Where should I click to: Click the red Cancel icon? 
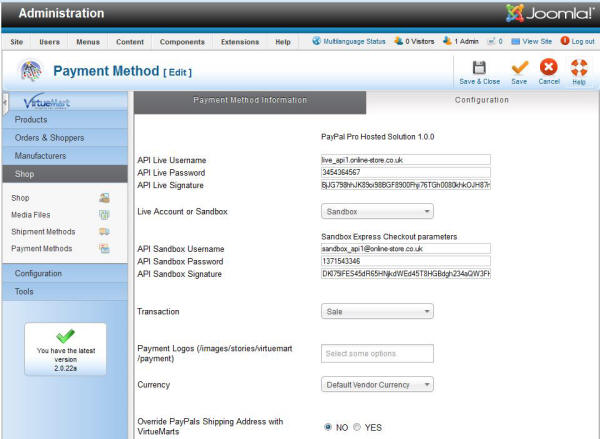coord(549,67)
